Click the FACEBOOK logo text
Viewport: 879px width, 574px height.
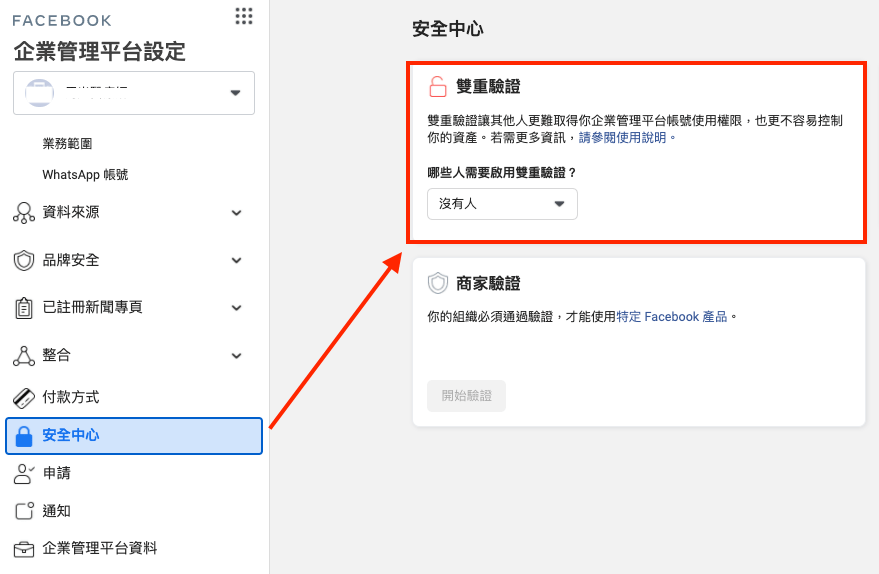(62, 21)
